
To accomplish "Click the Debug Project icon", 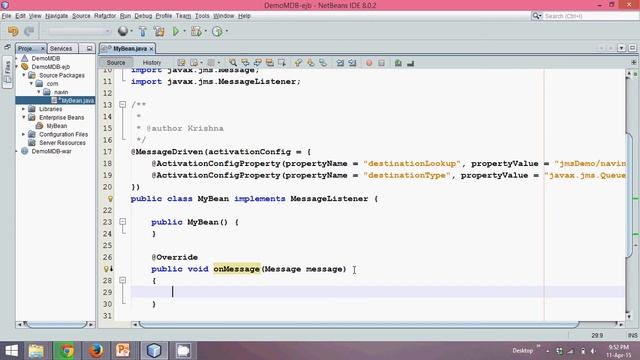I will [x=196, y=31].
